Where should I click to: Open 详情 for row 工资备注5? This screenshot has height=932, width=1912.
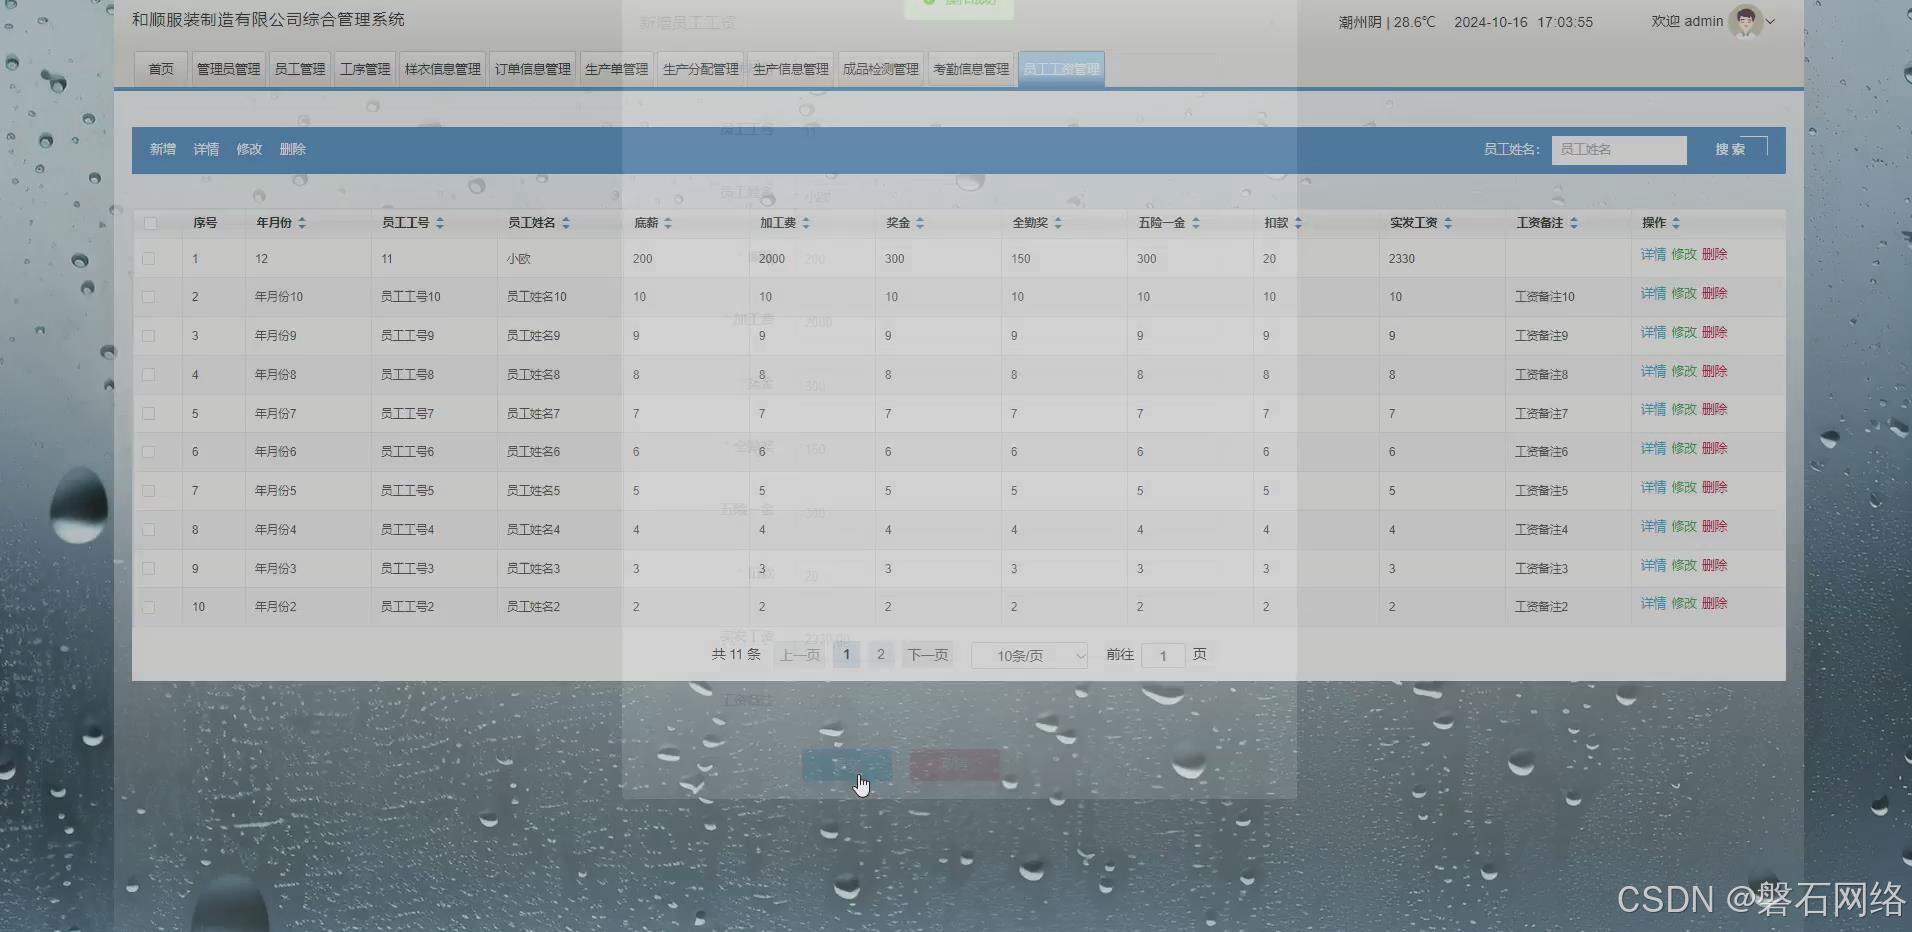[x=1653, y=487]
